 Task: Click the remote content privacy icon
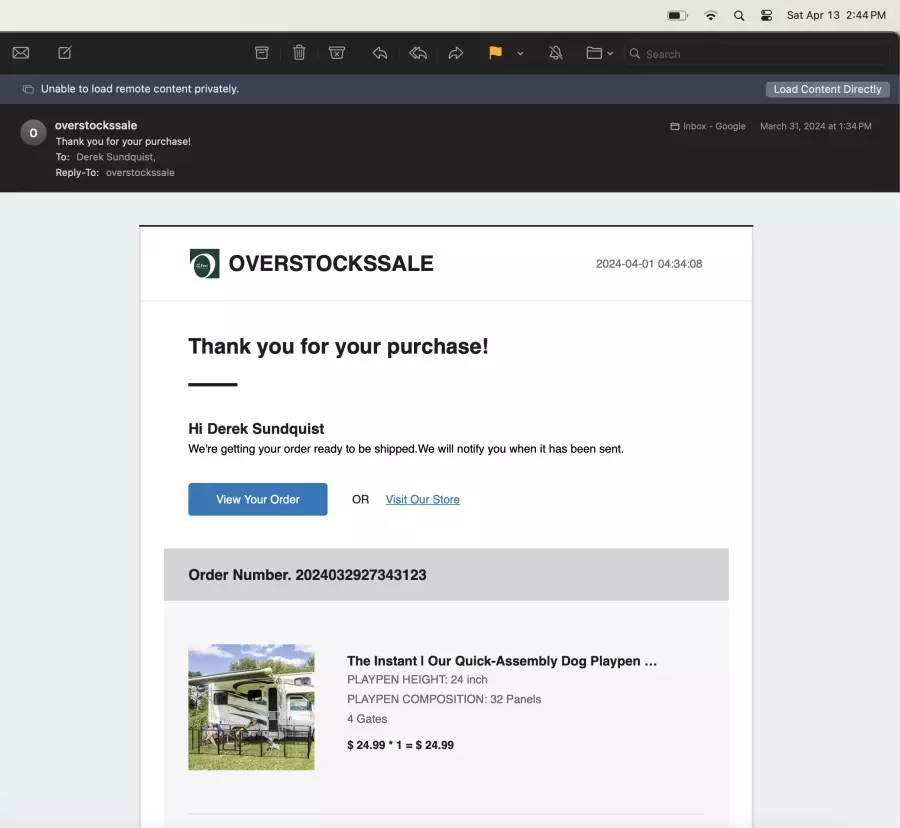28,89
